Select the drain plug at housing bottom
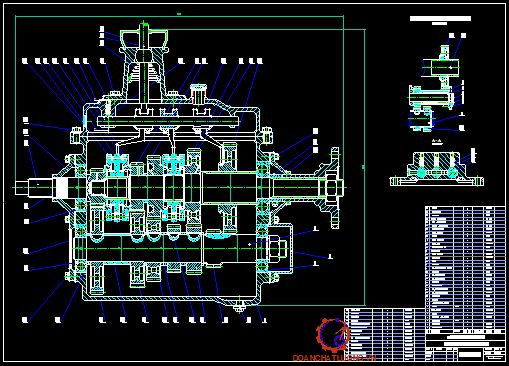The height and width of the screenshot is (366, 509). click(239, 307)
